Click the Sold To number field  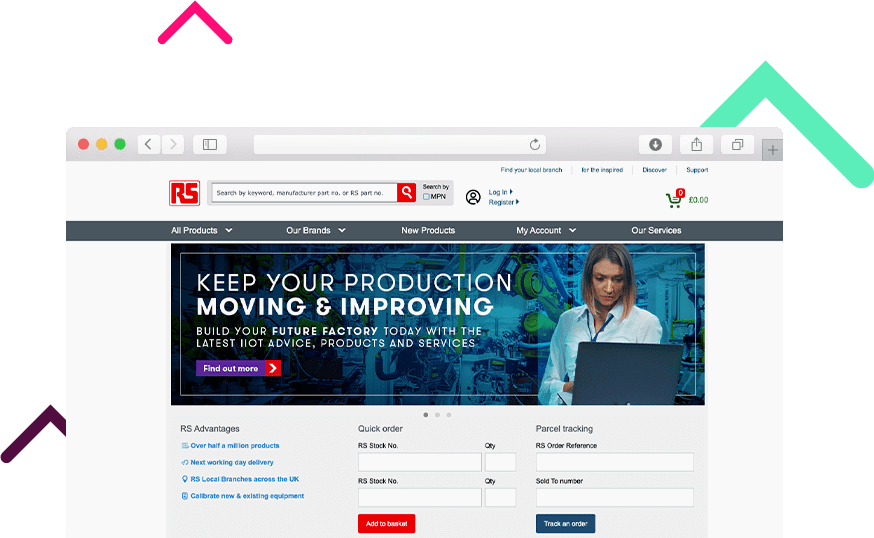point(615,497)
